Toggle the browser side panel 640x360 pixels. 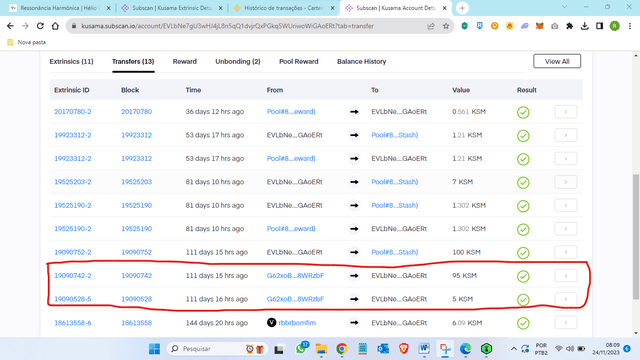tap(599, 26)
